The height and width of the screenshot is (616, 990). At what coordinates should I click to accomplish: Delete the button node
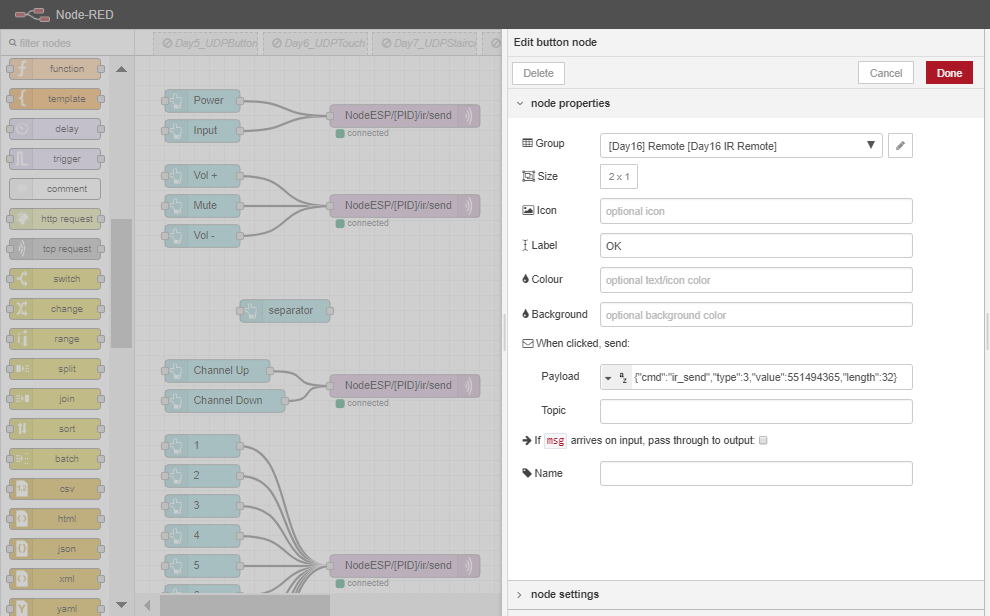[538, 73]
